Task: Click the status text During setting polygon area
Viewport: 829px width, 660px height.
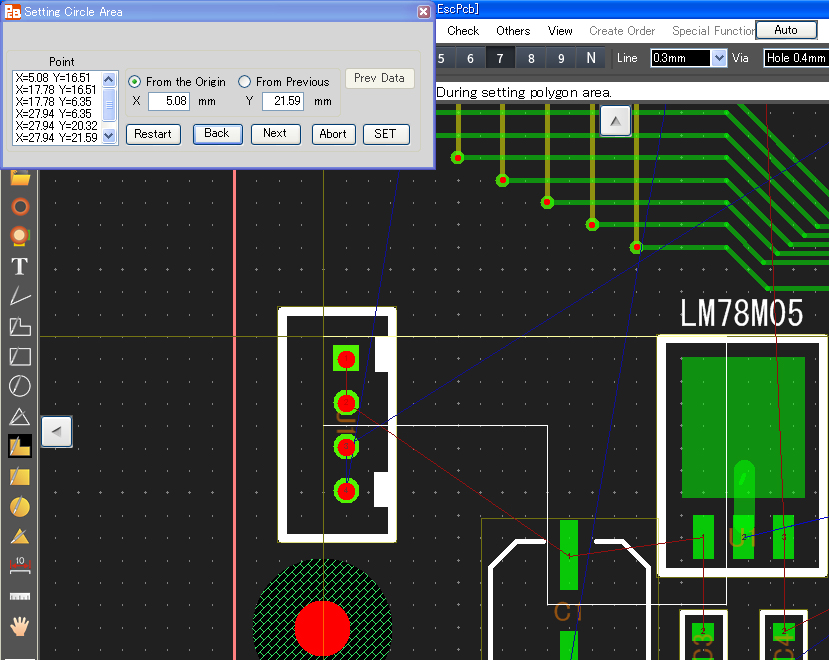Action: point(523,93)
